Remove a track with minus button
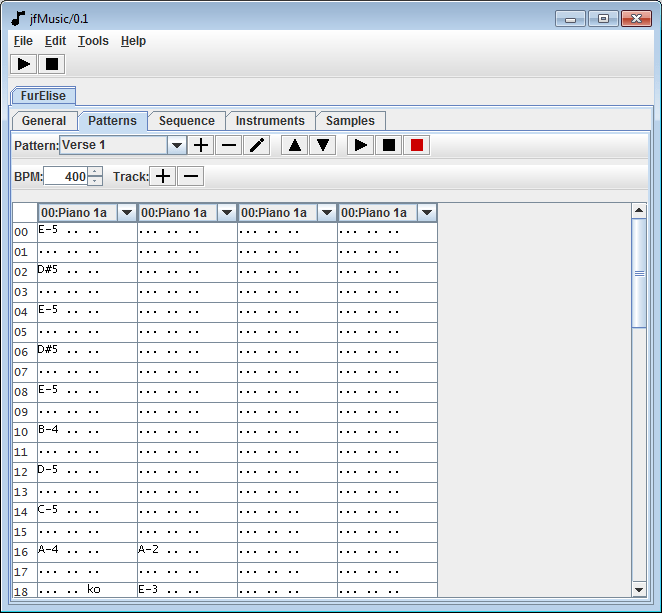662x613 pixels. click(190, 176)
